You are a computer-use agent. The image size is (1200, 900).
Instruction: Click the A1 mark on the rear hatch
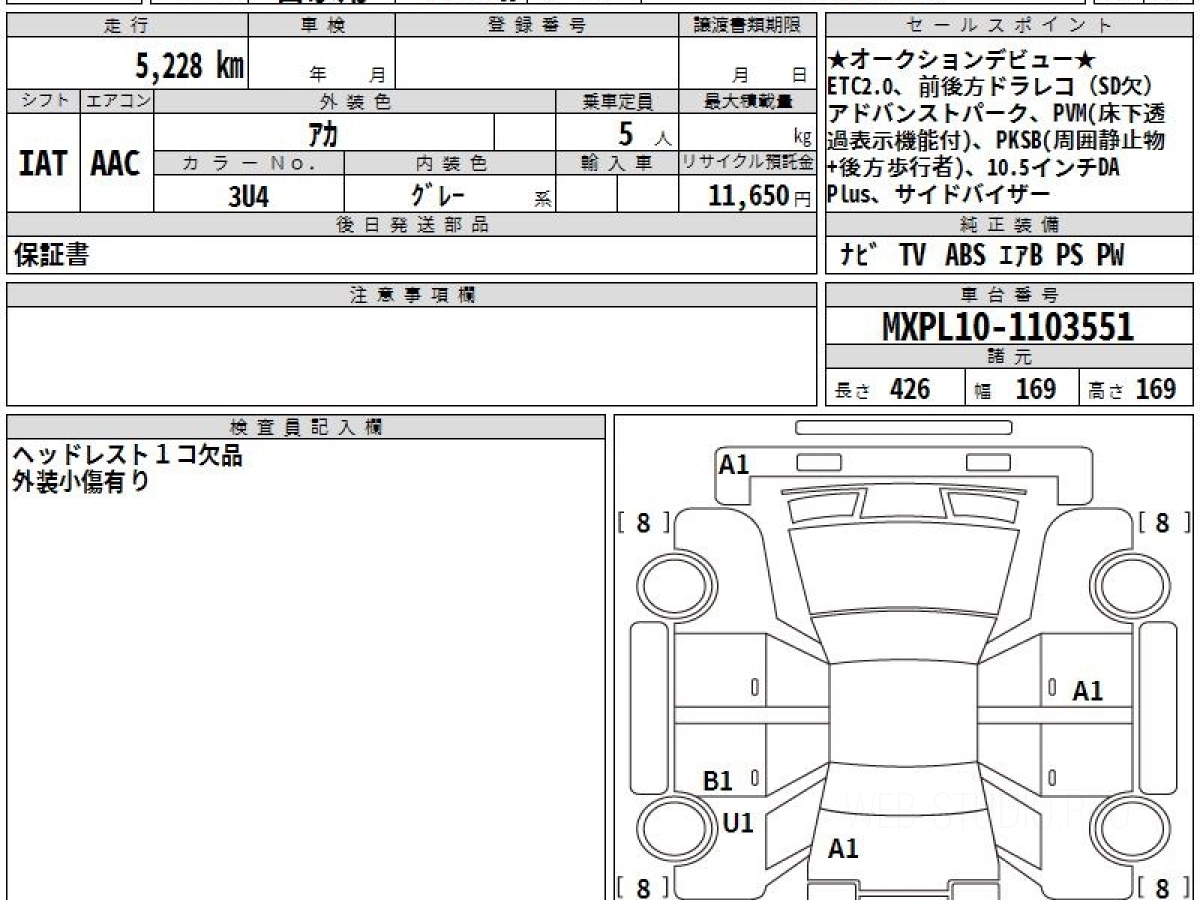(843, 849)
